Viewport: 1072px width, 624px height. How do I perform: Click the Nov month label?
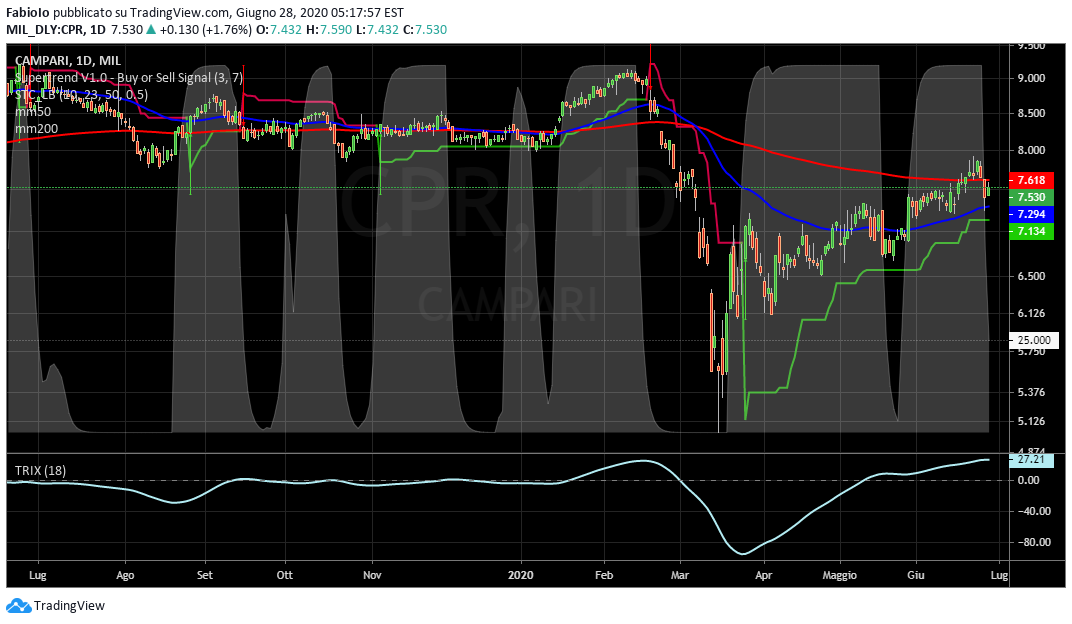tap(372, 575)
